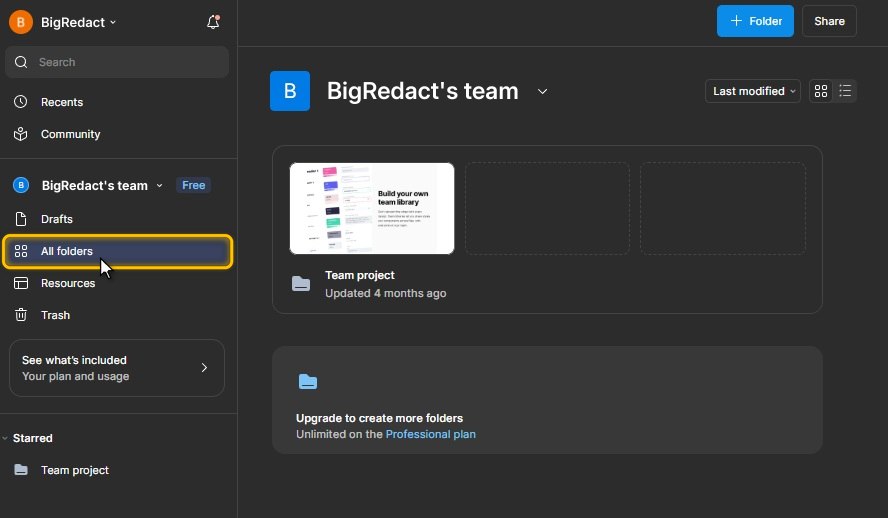Screen dimensions: 888x518
Task: Switch to list view
Action: click(x=845, y=91)
